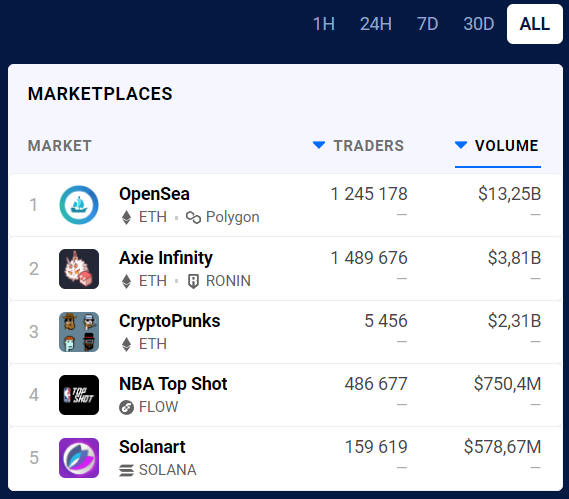This screenshot has width=569, height=499.
Task: Sort marketplaces by TRADERS column
Action: click(x=358, y=146)
